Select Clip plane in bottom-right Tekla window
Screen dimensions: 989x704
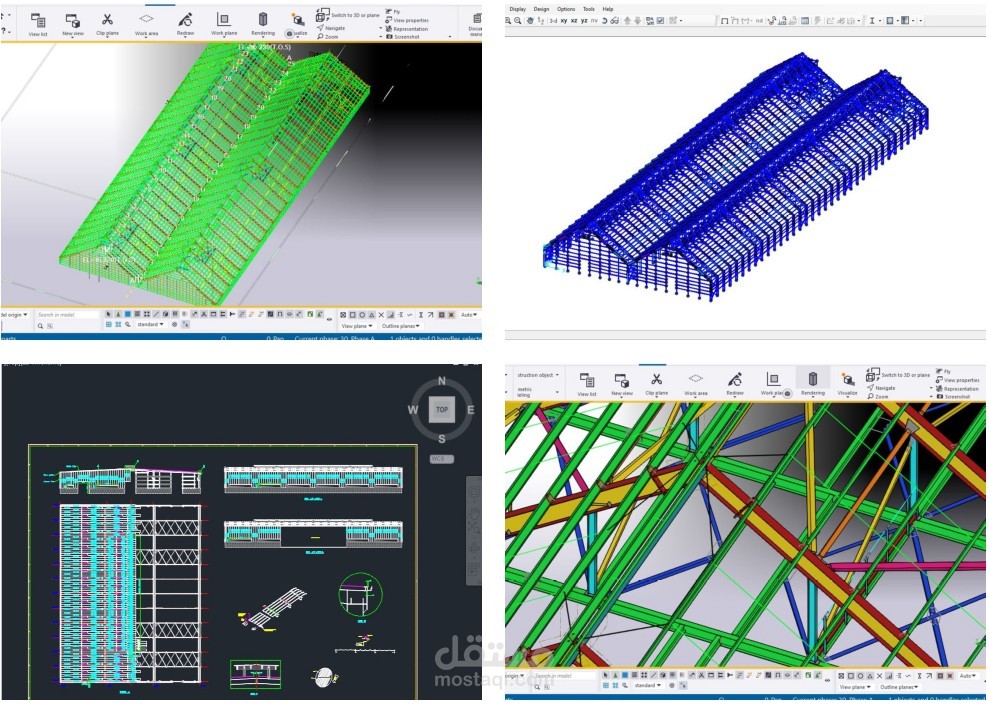pyautogui.click(x=657, y=385)
